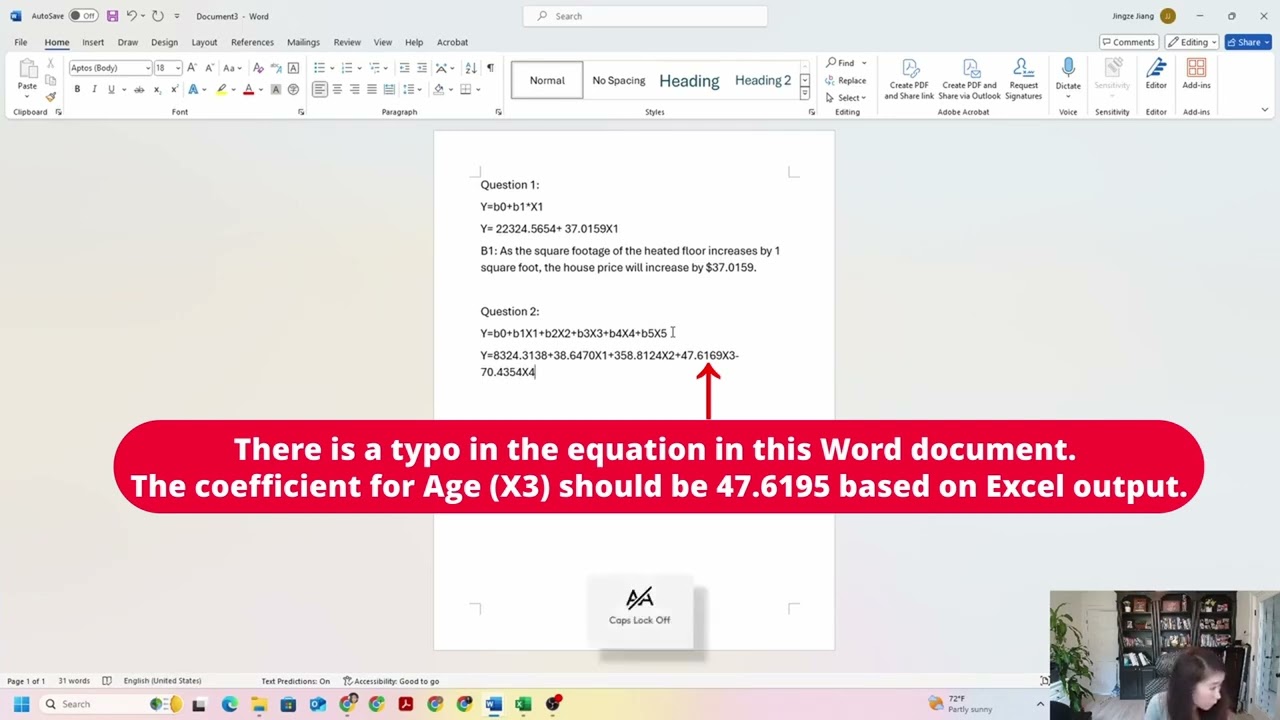Switch to the Layout tab
The image size is (1280, 720).
pyautogui.click(x=204, y=42)
